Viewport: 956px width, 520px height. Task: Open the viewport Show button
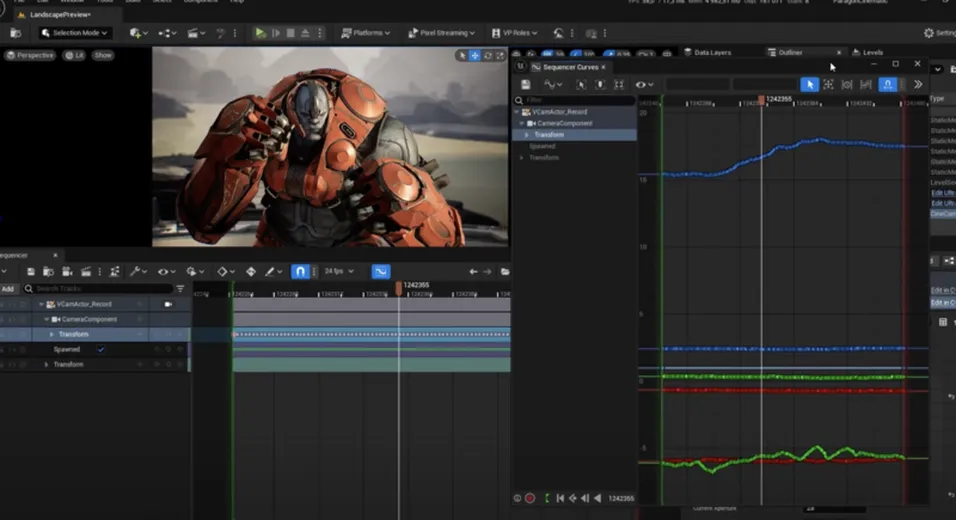(x=103, y=55)
